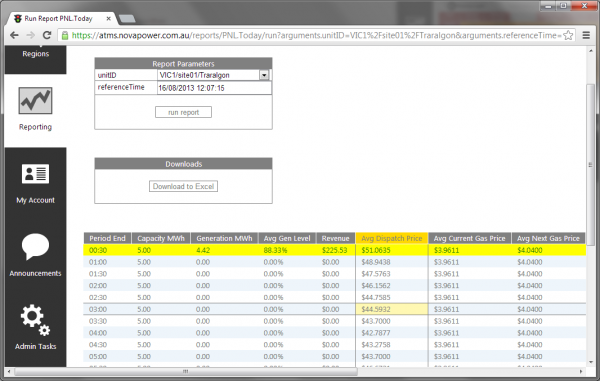Screen dimensions: 600x381
Task: Click Revenue column header
Action: coord(336,238)
